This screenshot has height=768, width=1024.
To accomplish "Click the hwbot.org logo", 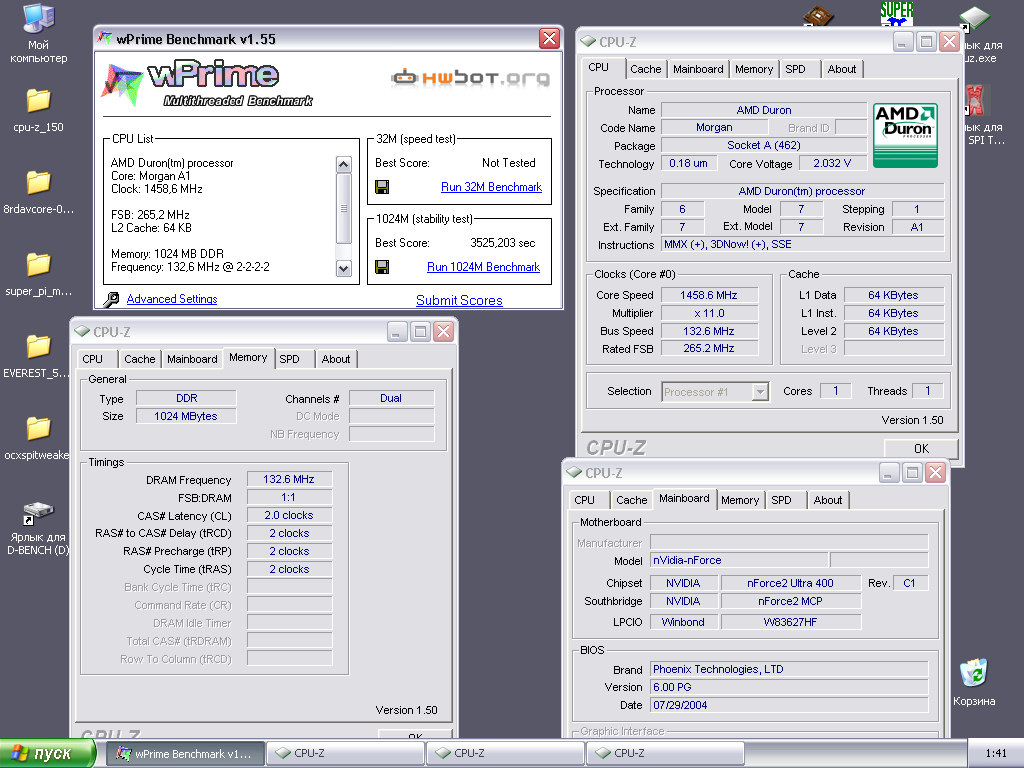I will pyautogui.click(x=470, y=78).
